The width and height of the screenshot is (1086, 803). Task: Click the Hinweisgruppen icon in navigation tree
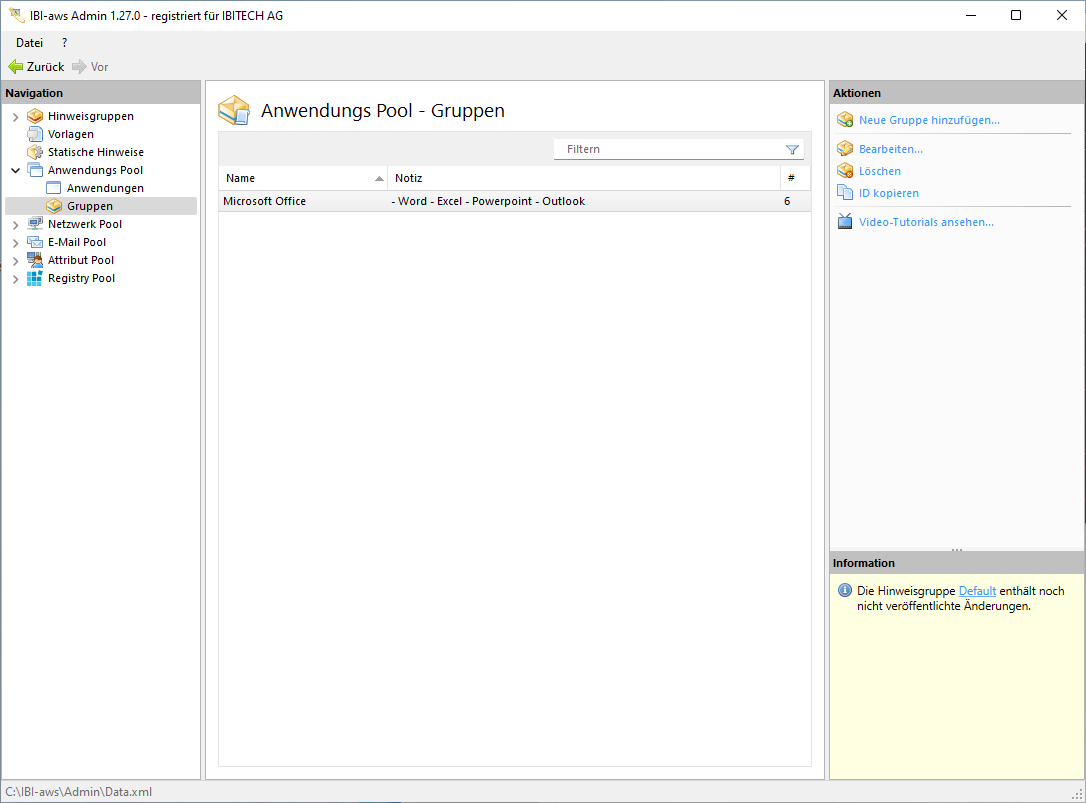click(x=35, y=116)
